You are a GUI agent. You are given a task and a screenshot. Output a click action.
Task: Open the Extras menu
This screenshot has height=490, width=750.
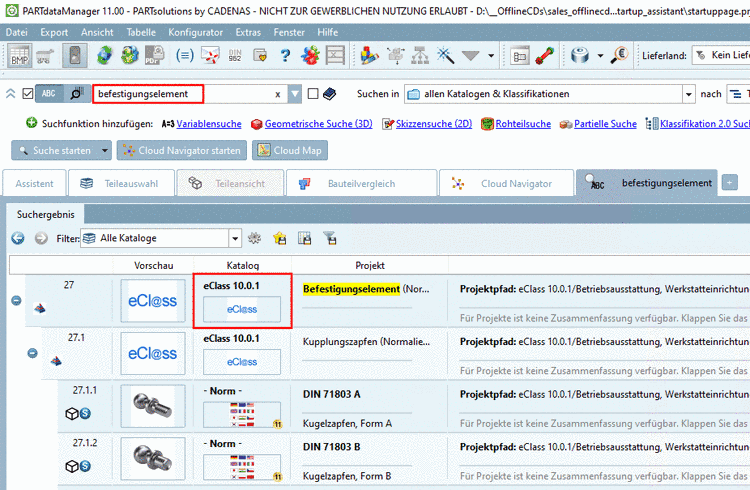tap(248, 32)
